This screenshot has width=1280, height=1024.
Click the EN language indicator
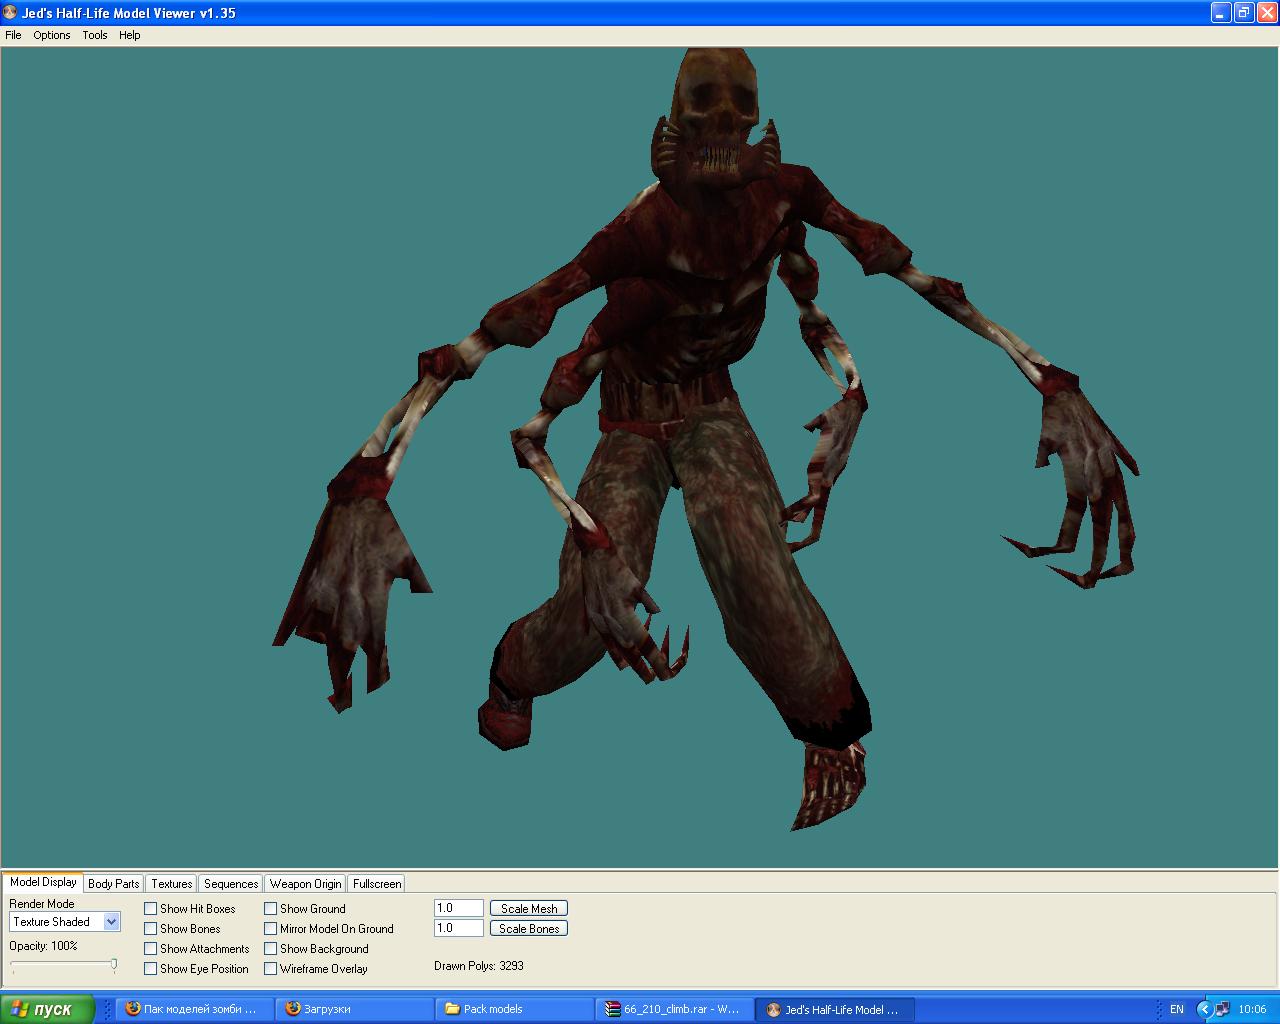click(x=1177, y=1009)
